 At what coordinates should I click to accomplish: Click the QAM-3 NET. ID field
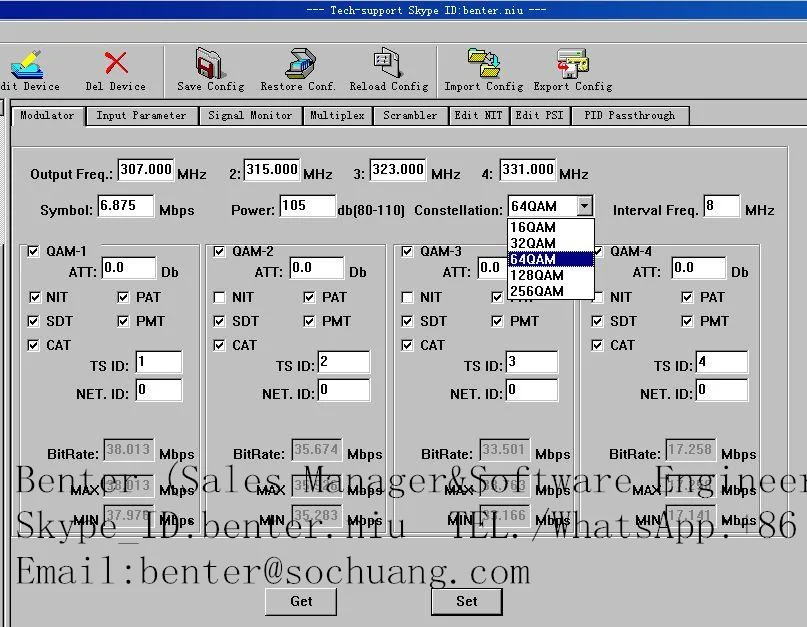coord(532,390)
